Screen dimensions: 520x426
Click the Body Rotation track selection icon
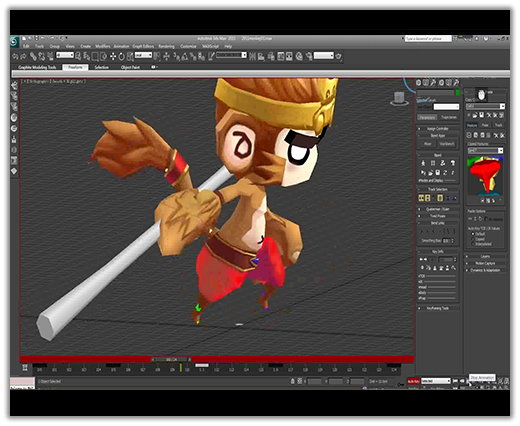pos(440,198)
